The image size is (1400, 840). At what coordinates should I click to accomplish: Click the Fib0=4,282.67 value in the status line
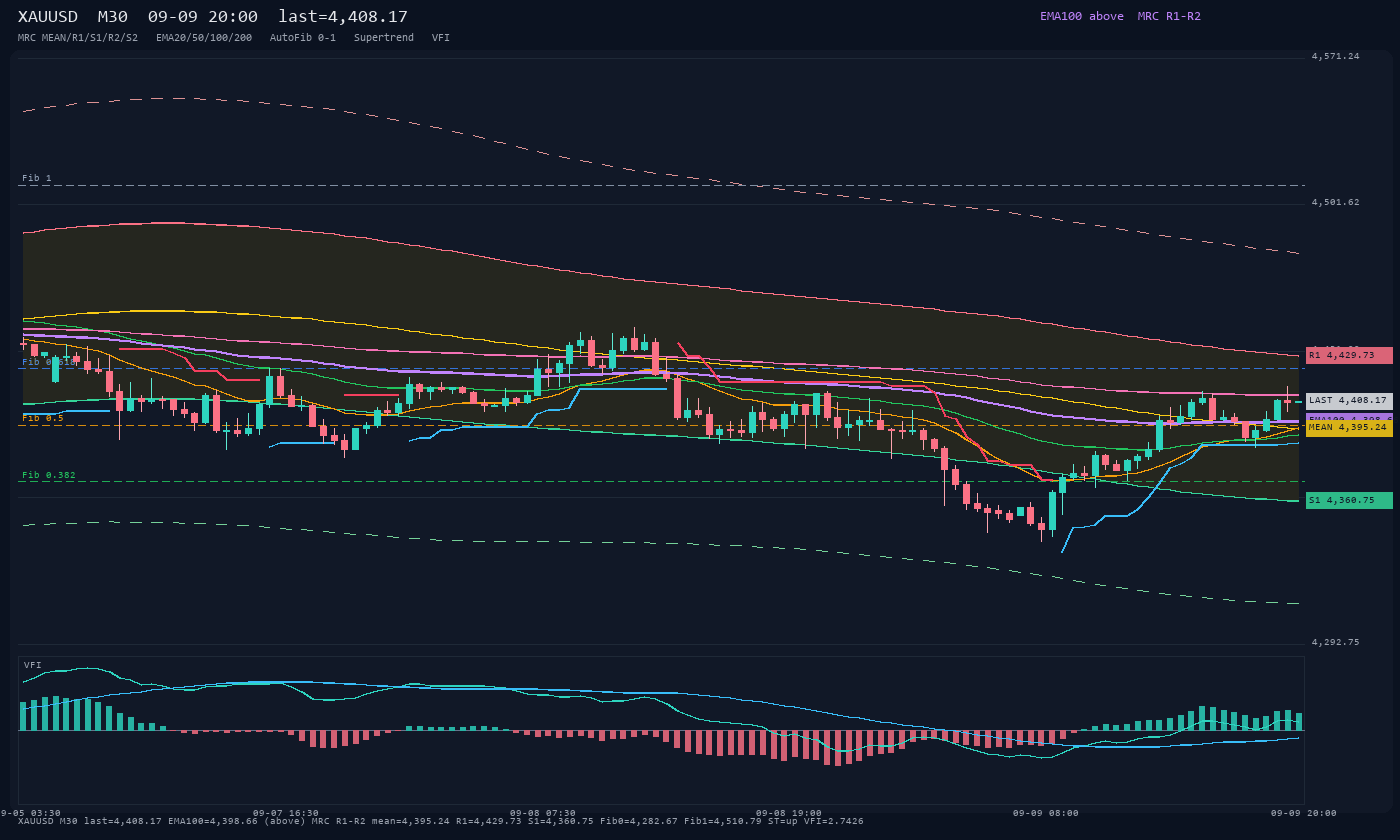(639, 821)
